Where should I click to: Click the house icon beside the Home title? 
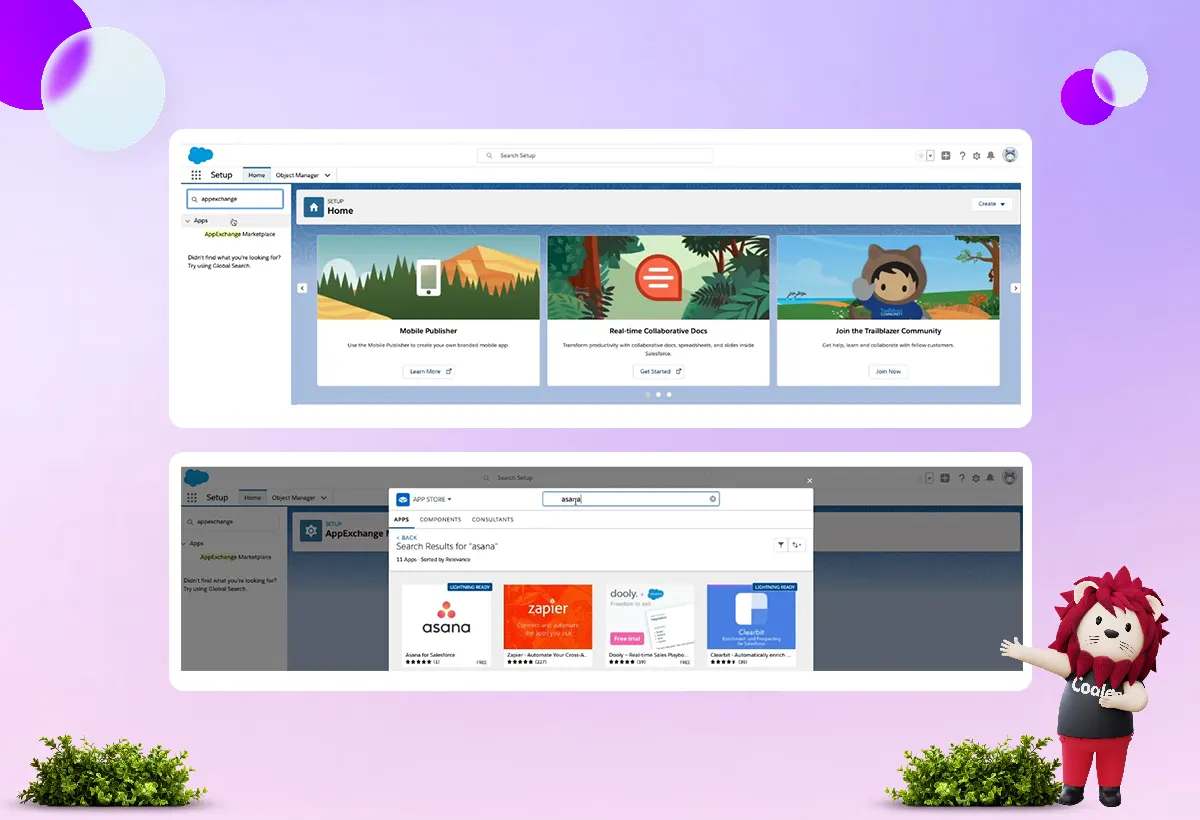[314, 207]
